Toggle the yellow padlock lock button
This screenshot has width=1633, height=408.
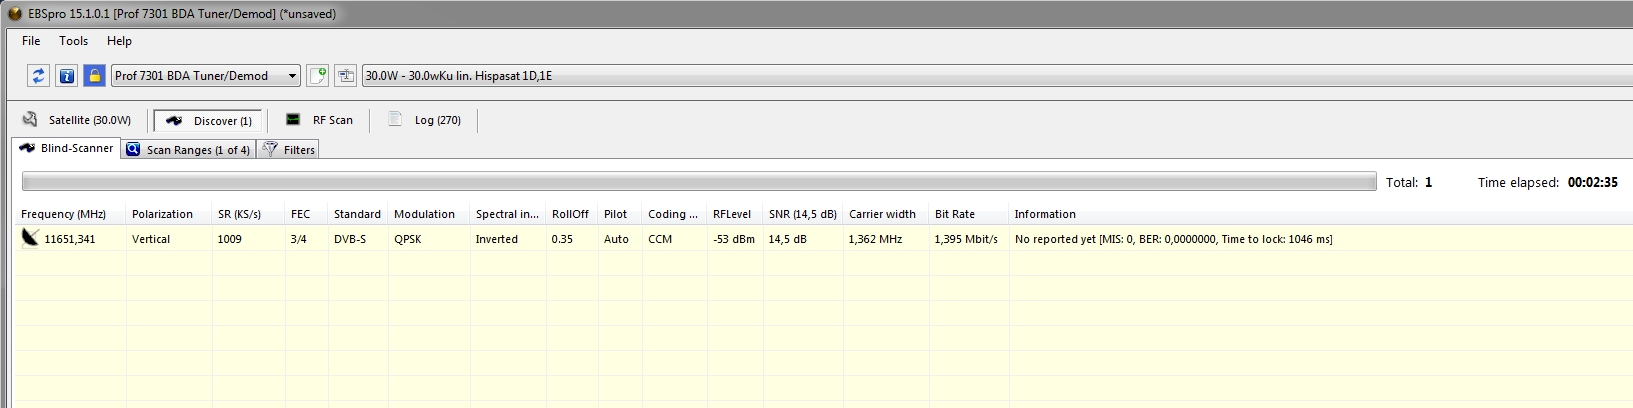(94, 76)
